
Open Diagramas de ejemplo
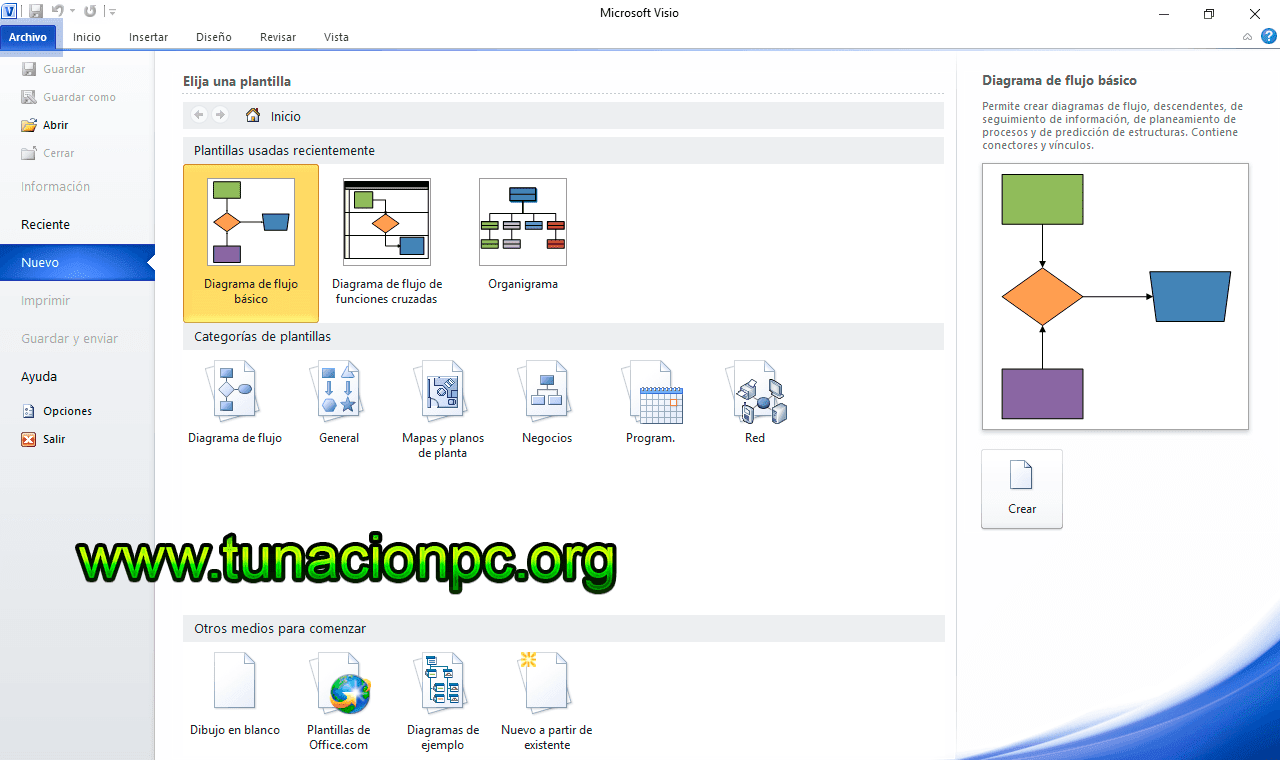(443, 701)
